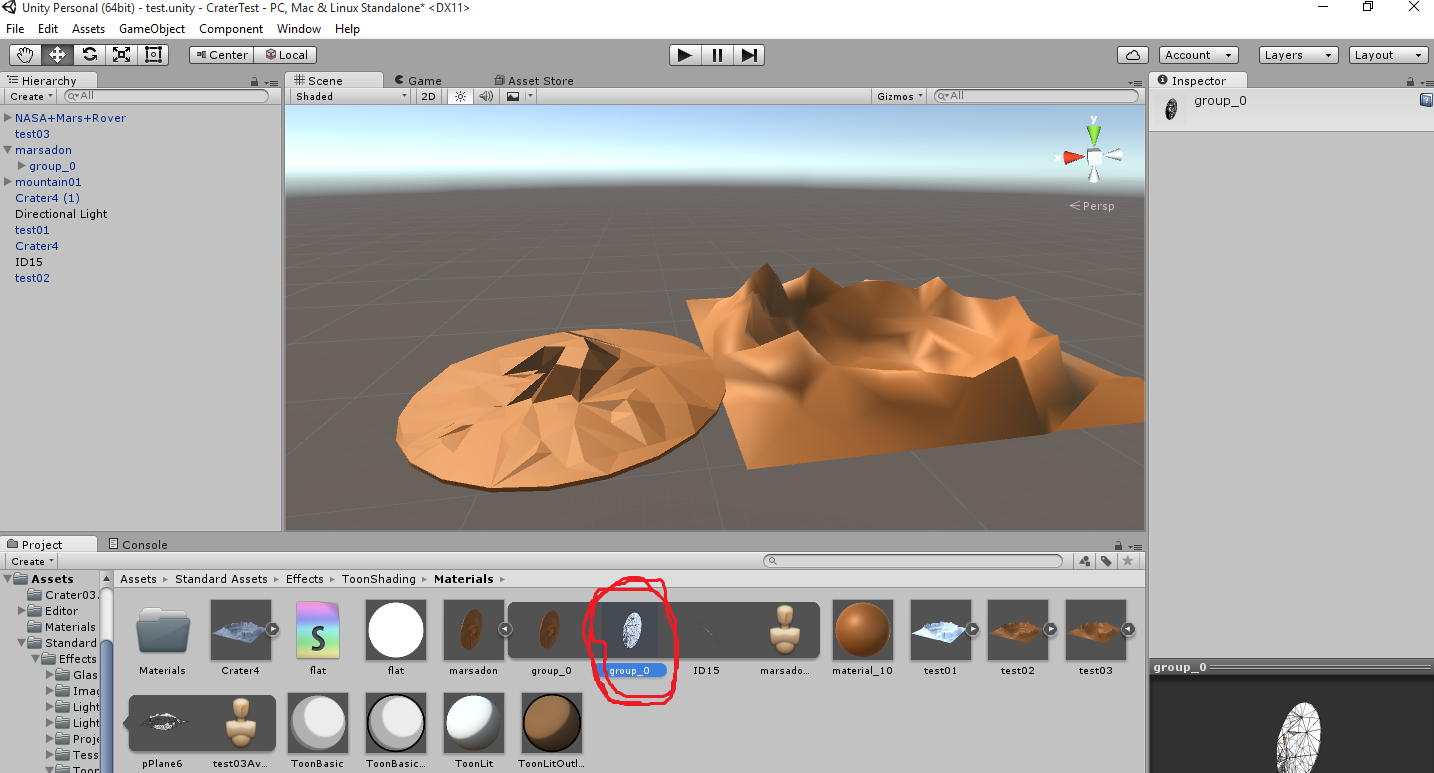The width and height of the screenshot is (1434, 773).
Task: Open the Window menu
Action: [x=299, y=29]
